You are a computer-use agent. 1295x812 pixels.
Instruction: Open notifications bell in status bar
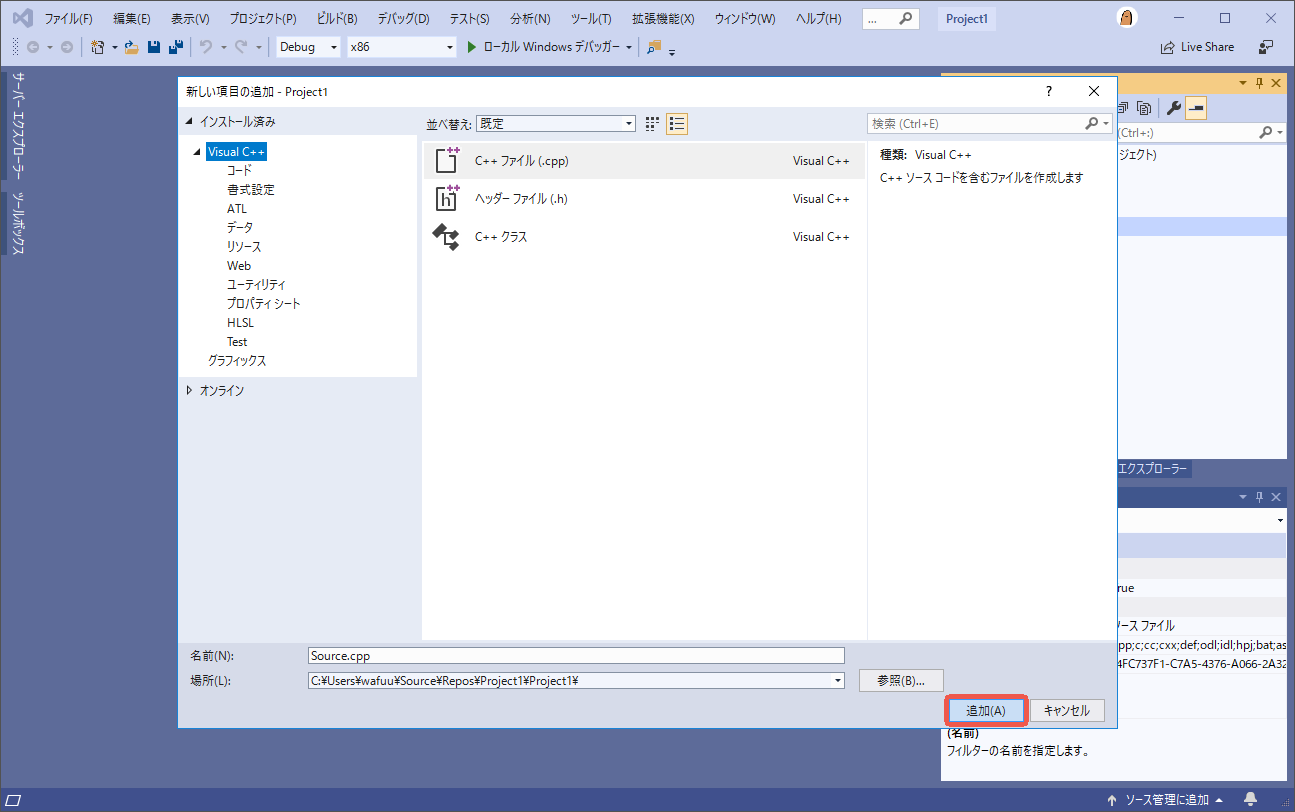[x=1250, y=800]
